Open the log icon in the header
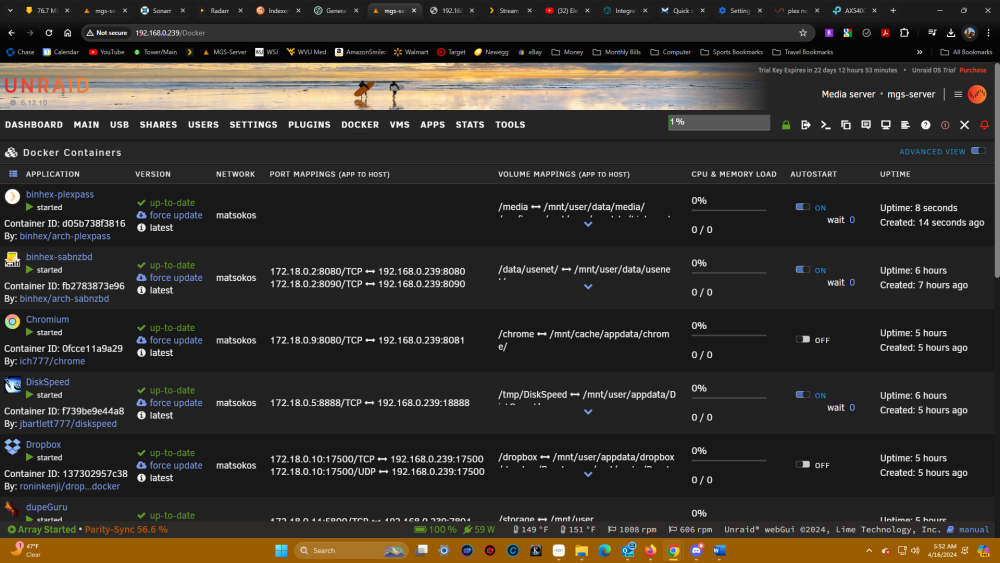Viewport: 1000px width, 563px height. pyautogui.click(x=905, y=125)
